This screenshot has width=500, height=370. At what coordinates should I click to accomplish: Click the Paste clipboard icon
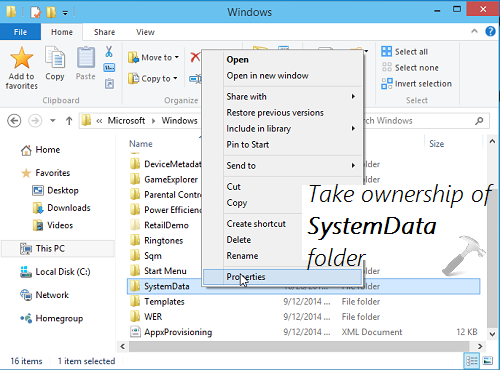[86, 57]
